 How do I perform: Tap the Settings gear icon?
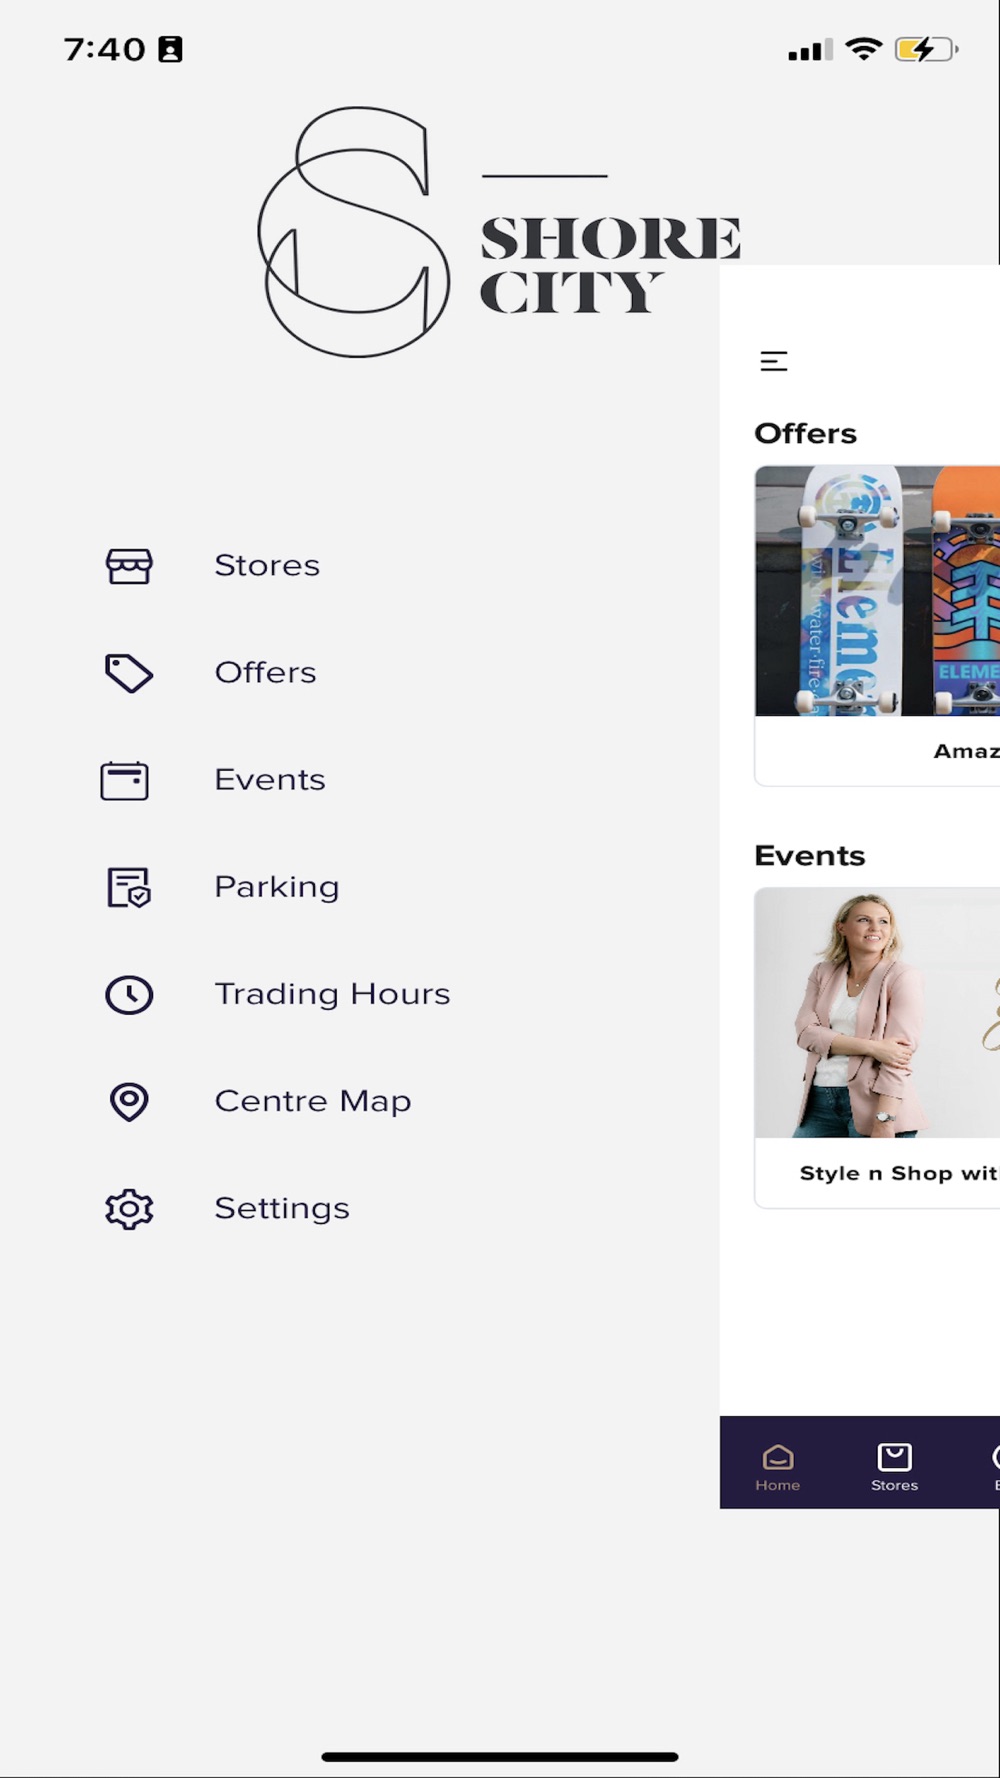coord(129,1209)
